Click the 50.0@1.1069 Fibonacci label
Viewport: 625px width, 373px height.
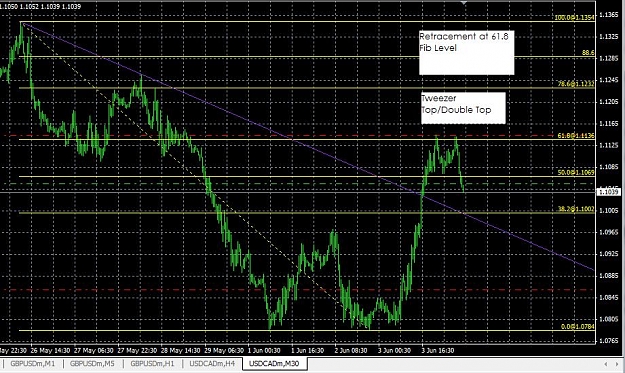576,173
